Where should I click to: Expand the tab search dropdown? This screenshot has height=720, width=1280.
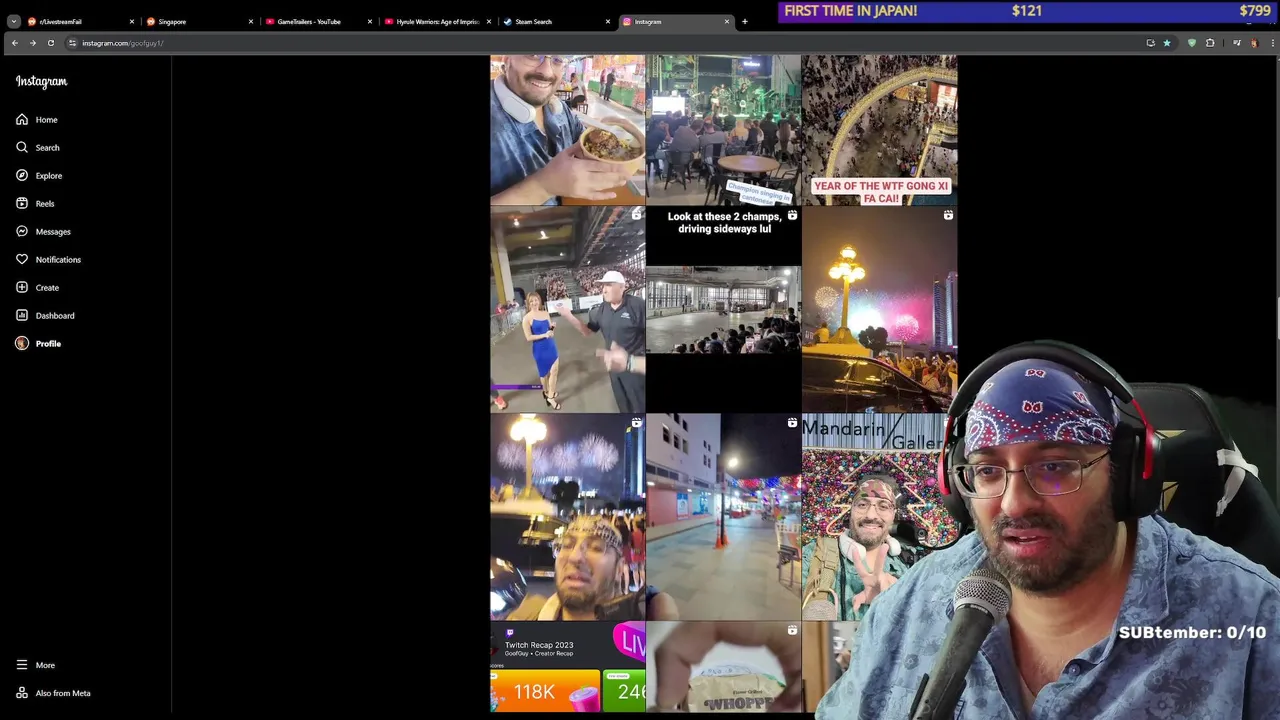(x=13, y=21)
